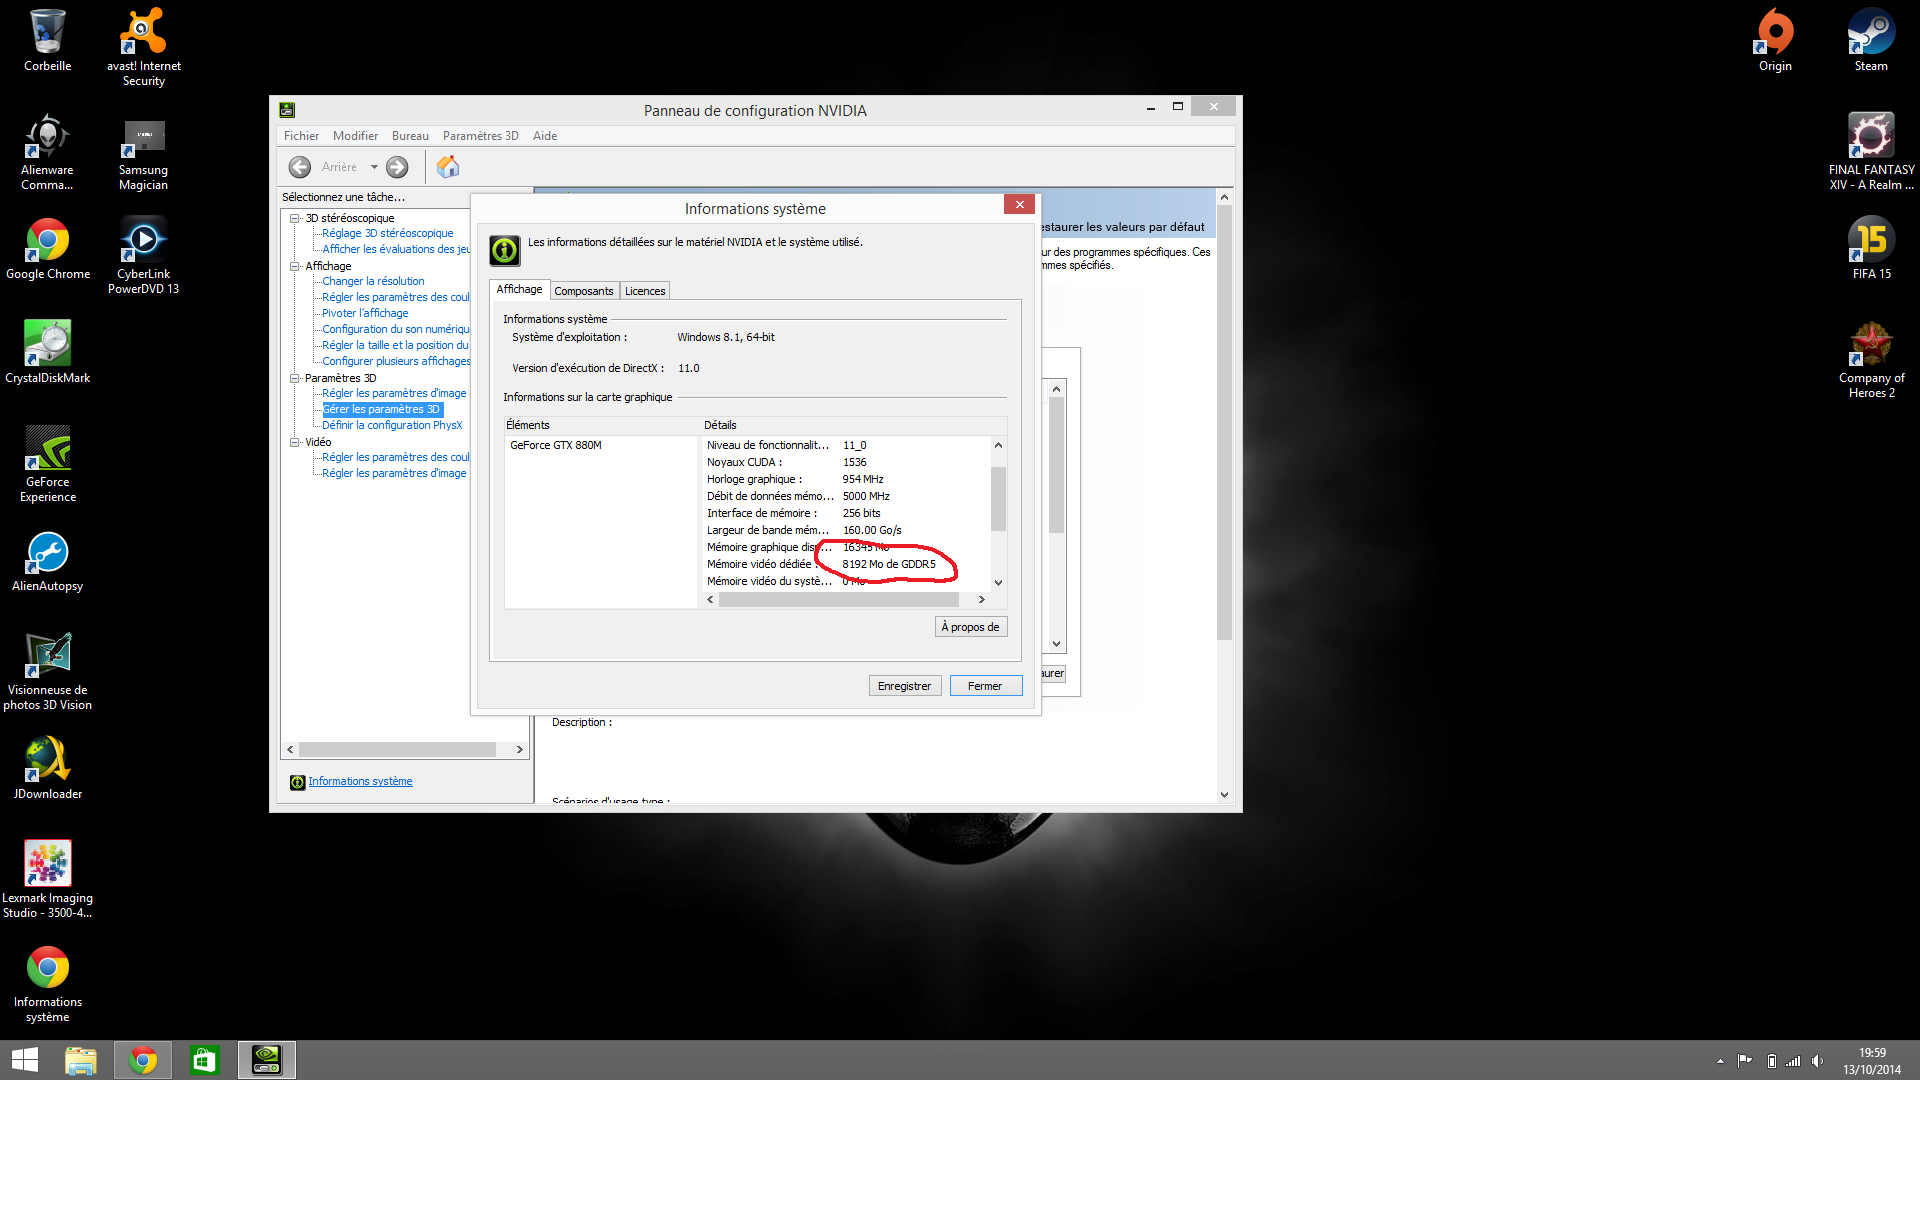The image size is (1920, 1224).
Task: Click the Arrière back arrow button
Action: [299, 167]
